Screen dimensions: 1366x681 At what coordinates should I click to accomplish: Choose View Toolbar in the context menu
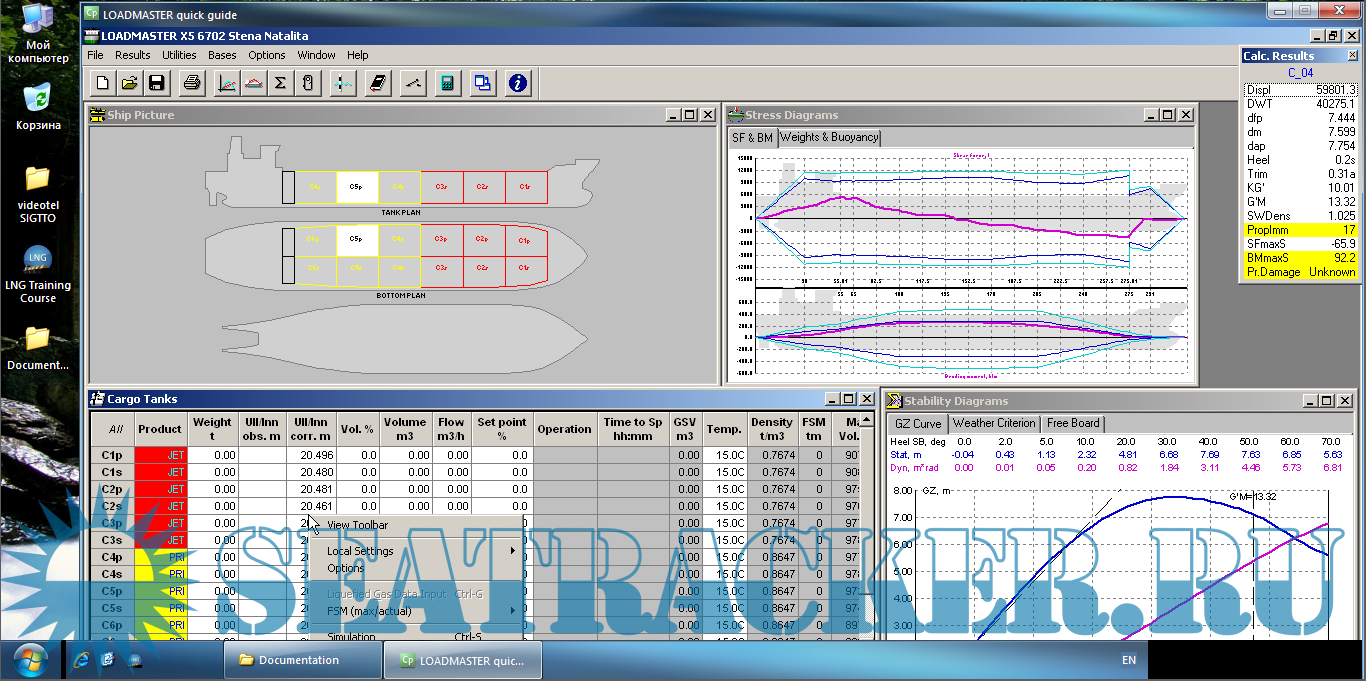tap(357, 525)
